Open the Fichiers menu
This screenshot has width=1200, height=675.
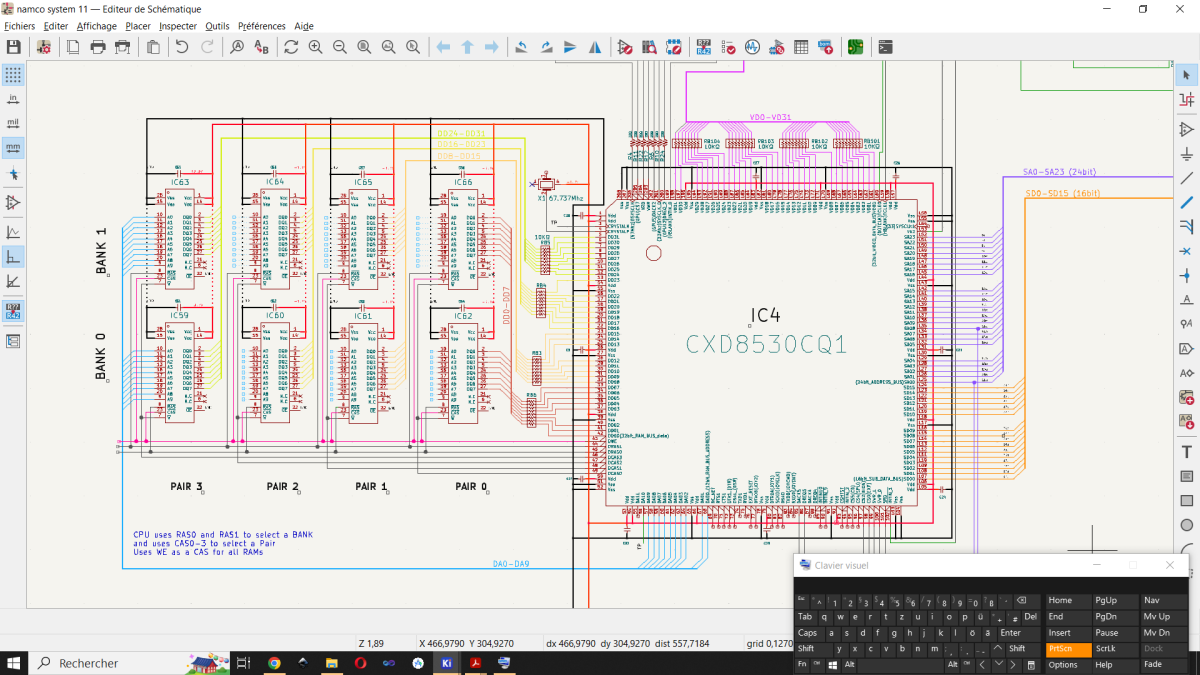click(20, 26)
